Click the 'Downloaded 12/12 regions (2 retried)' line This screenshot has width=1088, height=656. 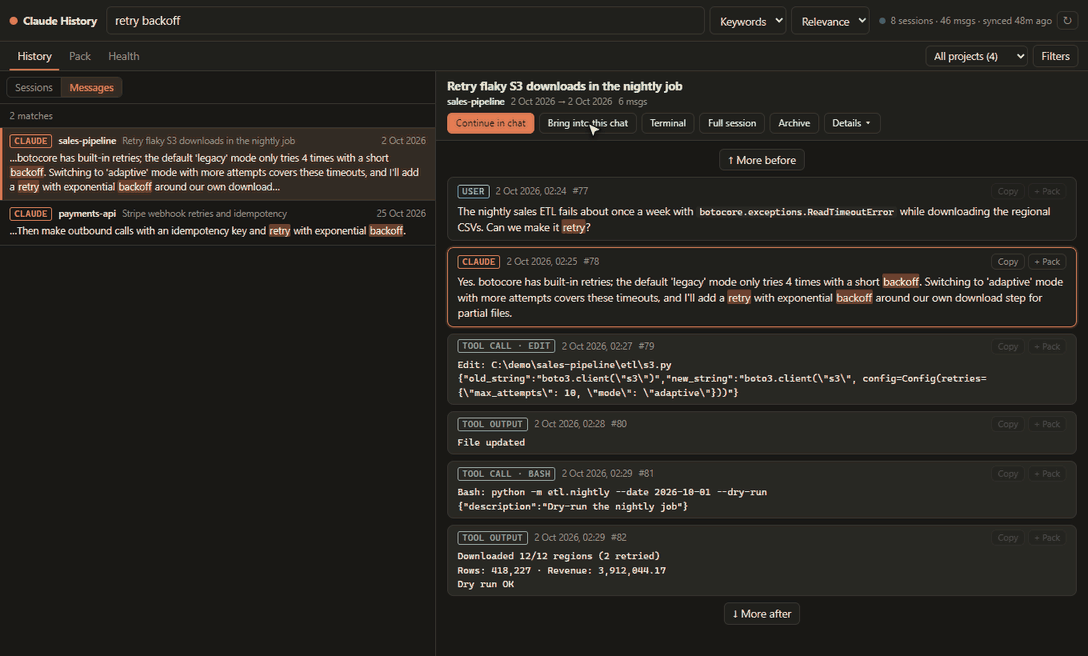point(559,556)
